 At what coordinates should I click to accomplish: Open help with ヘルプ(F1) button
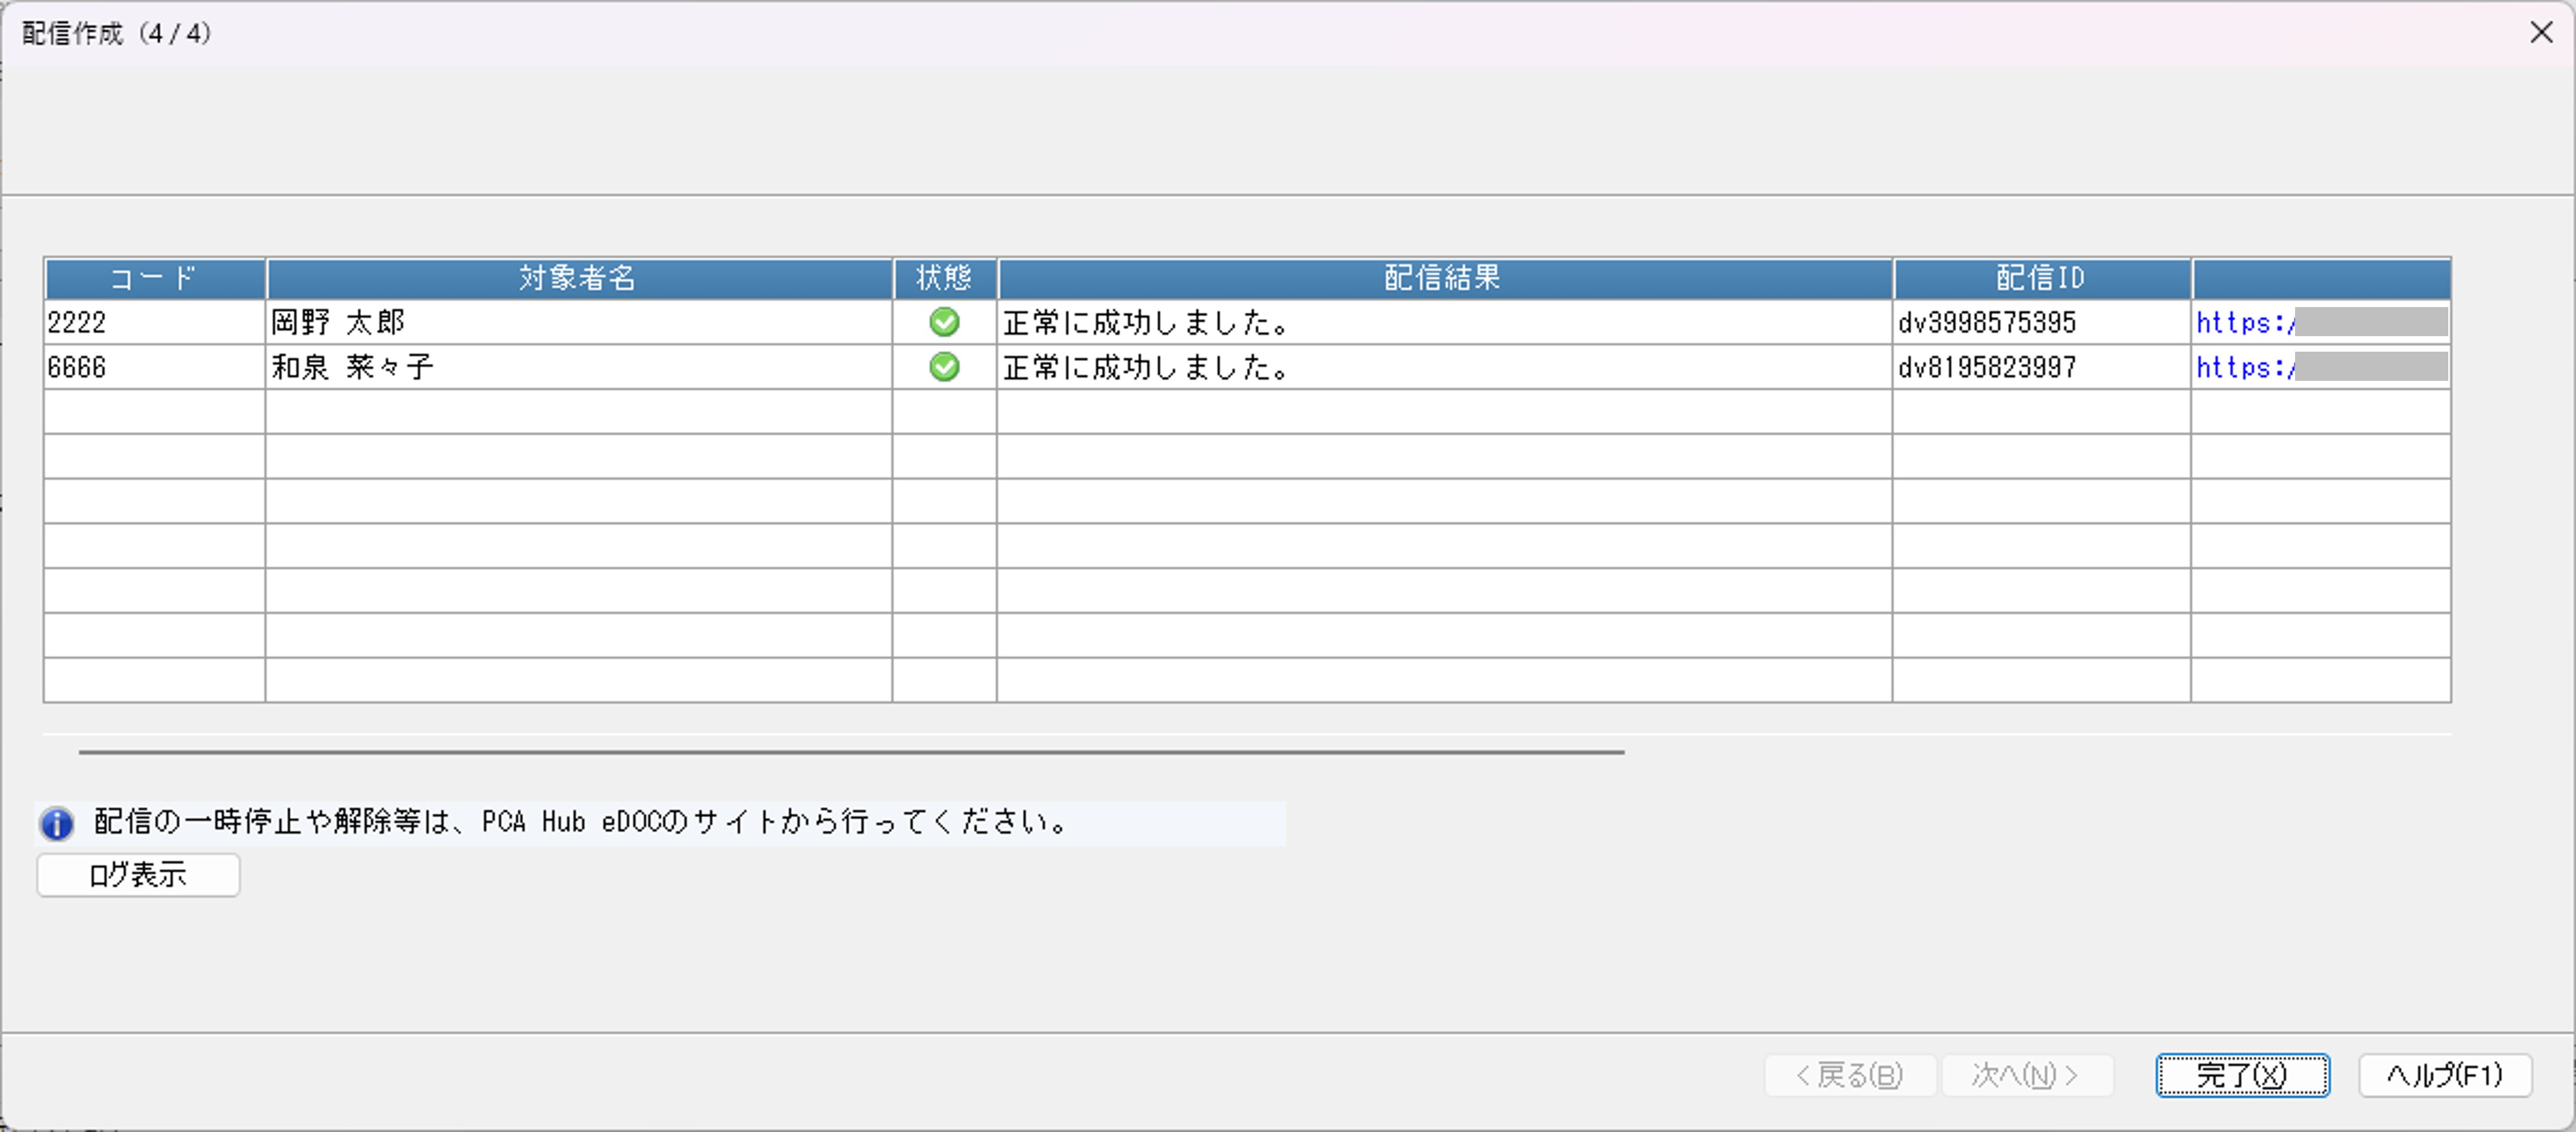tap(2444, 1075)
